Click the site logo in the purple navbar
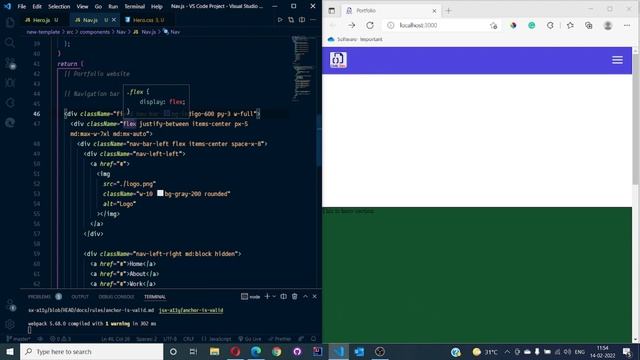Image resolution: width=640 pixels, height=360 pixels. [338, 60]
